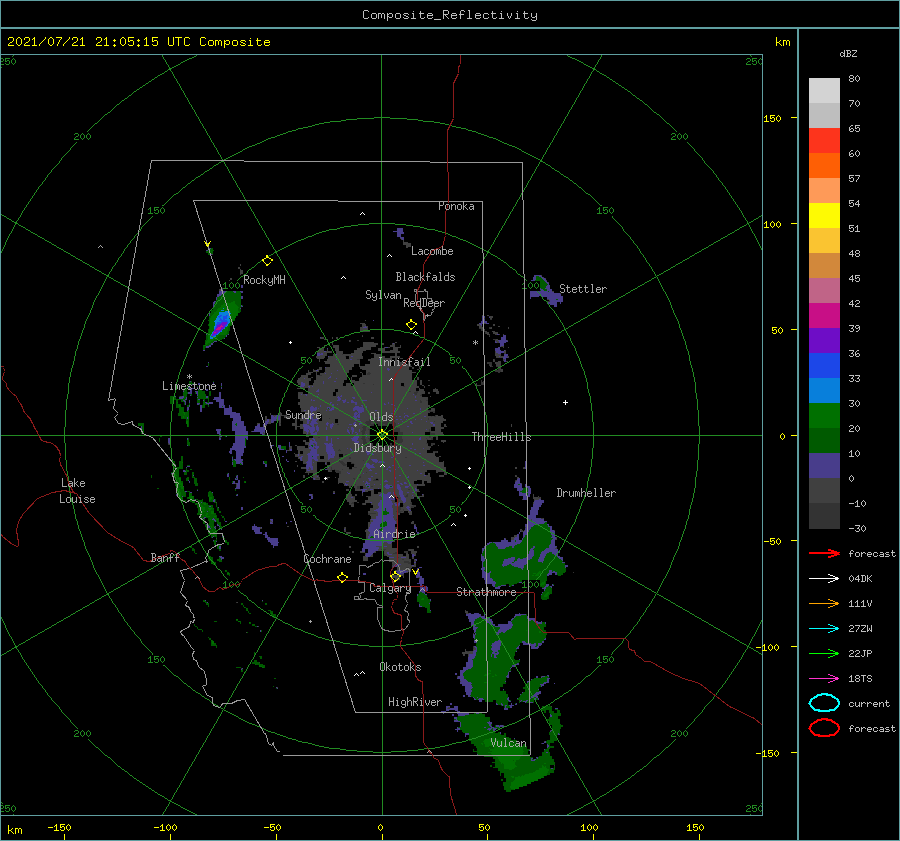The height and width of the screenshot is (841, 900).
Task: Click the Calgary label
Action: point(390,588)
